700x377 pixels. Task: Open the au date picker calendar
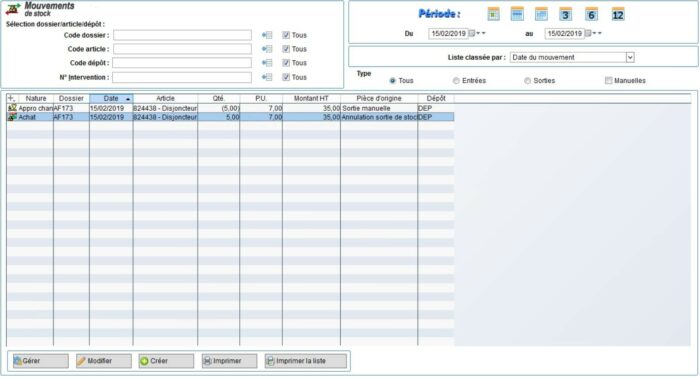coord(588,34)
